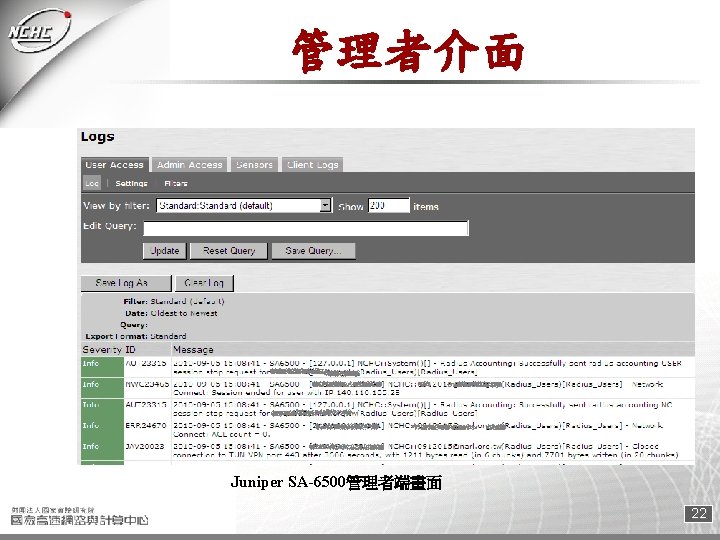Switch to the Admin Access tab
Viewport: 720px width, 540px height.
tap(190, 165)
